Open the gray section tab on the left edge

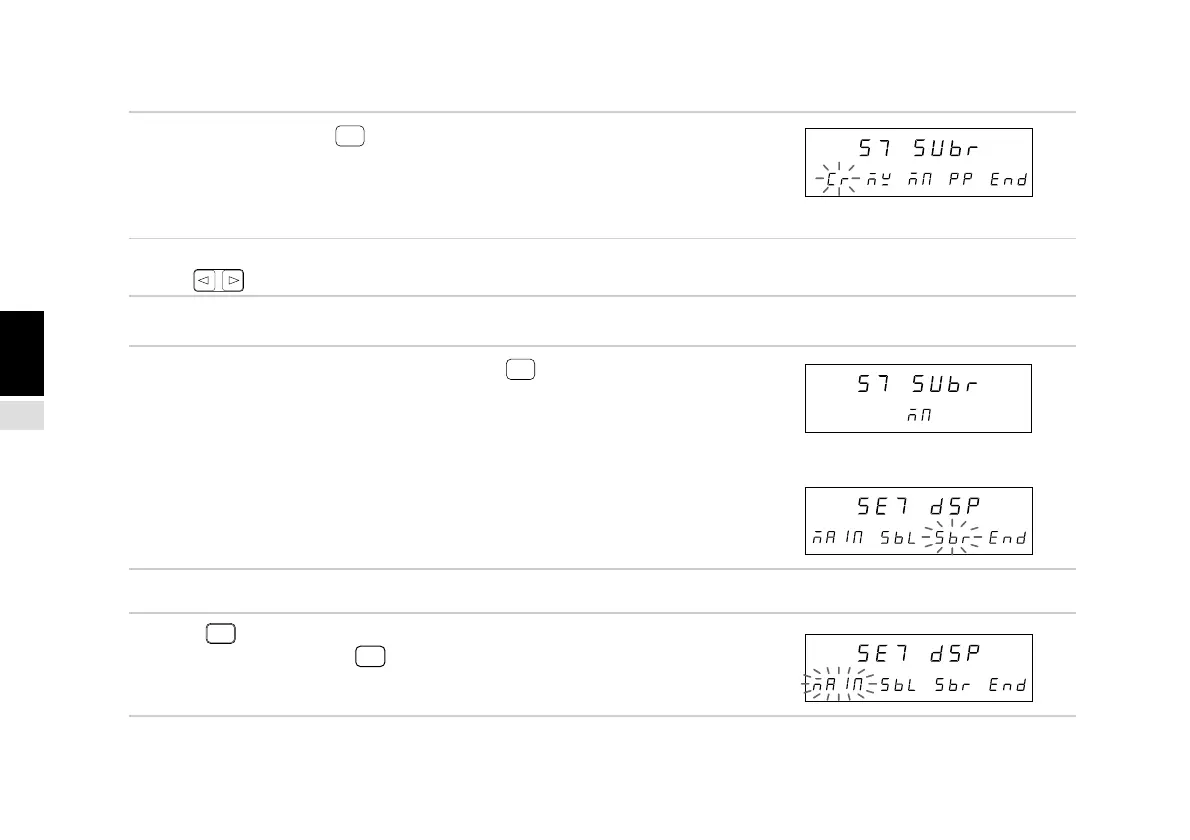(x=22, y=415)
